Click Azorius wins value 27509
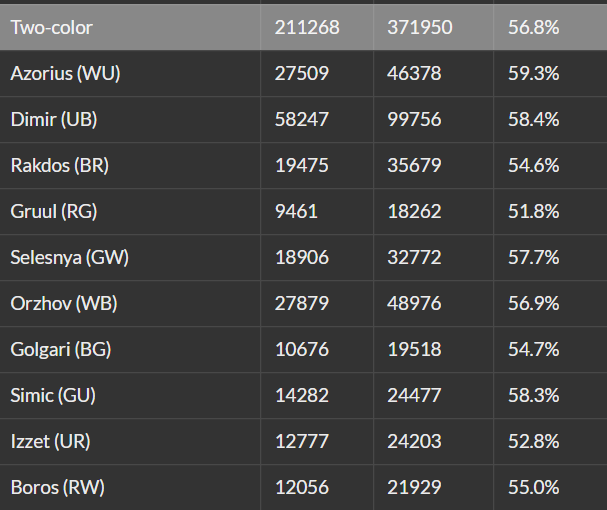This screenshot has width=607, height=510. [x=302, y=73]
